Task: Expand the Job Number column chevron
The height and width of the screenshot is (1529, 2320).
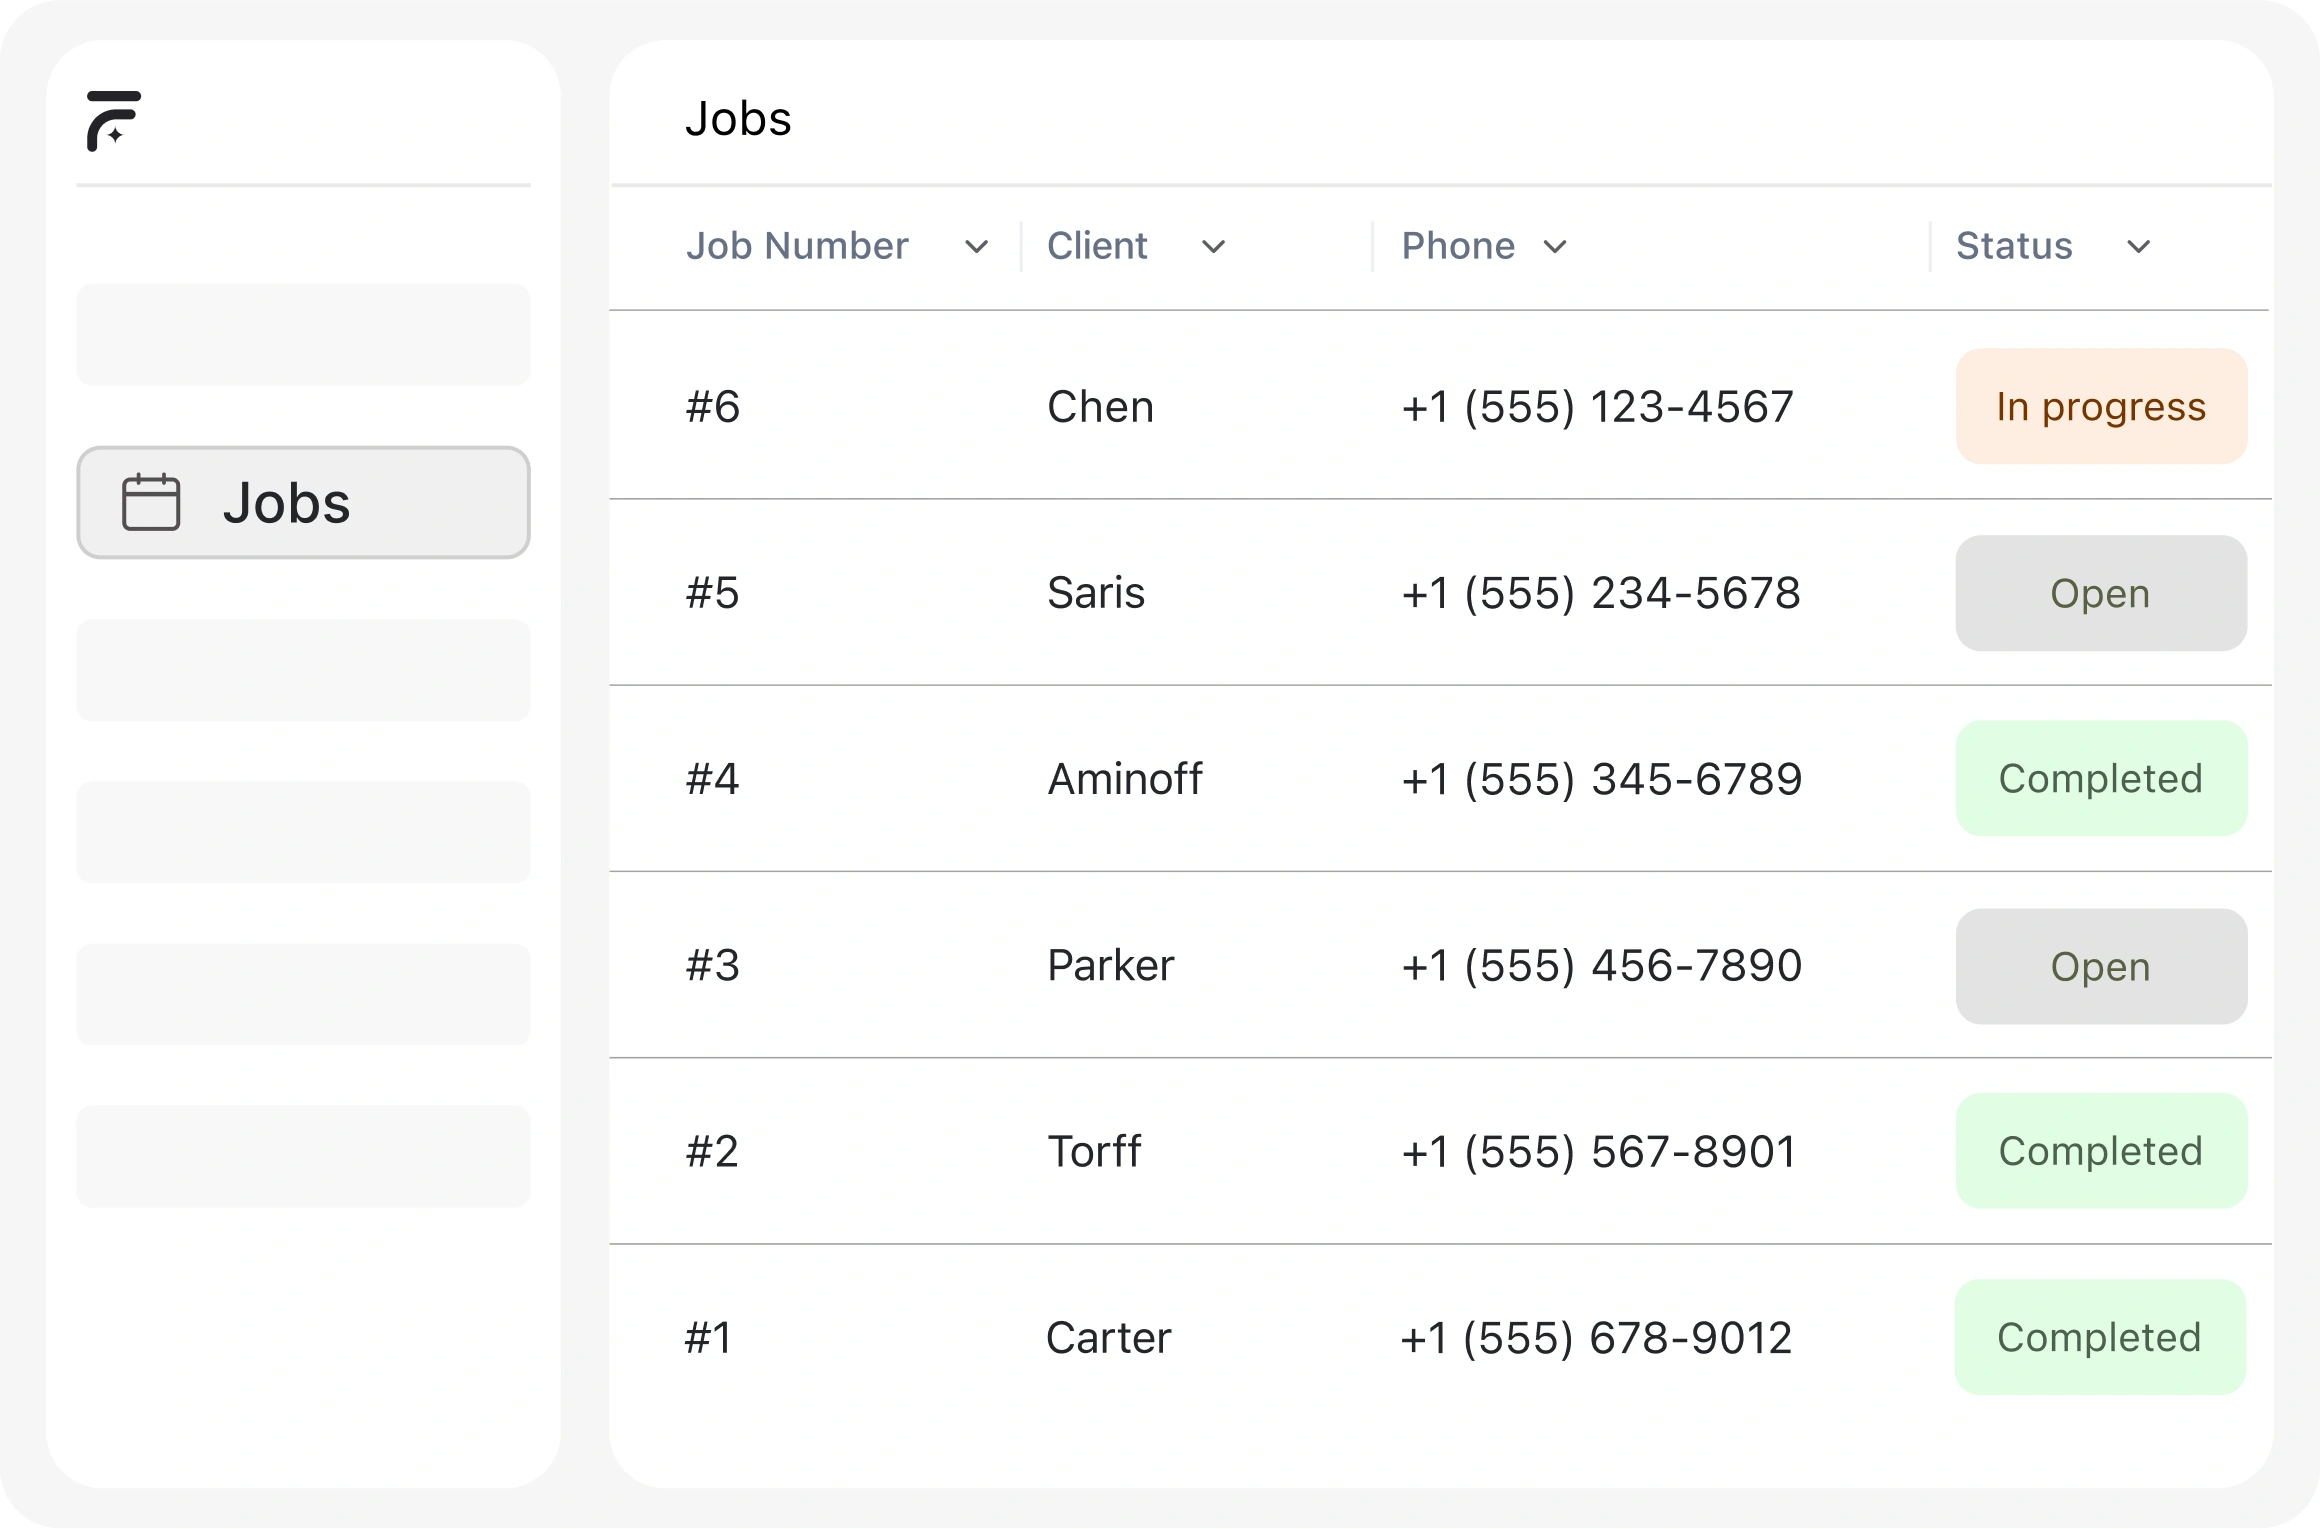Action: tap(976, 247)
